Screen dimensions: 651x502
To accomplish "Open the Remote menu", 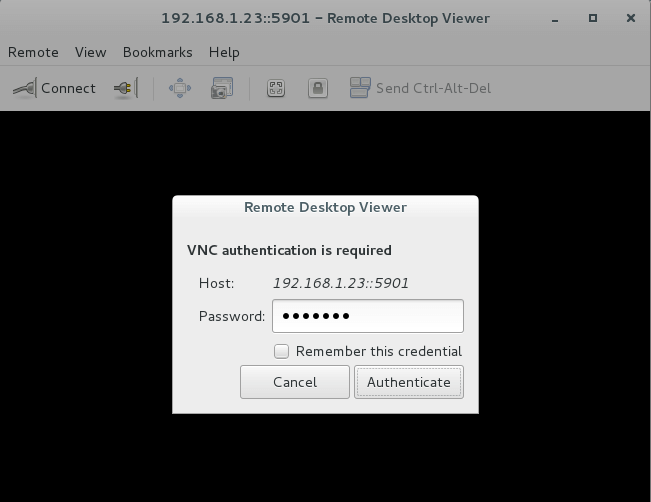I will click(x=33, y=52).
